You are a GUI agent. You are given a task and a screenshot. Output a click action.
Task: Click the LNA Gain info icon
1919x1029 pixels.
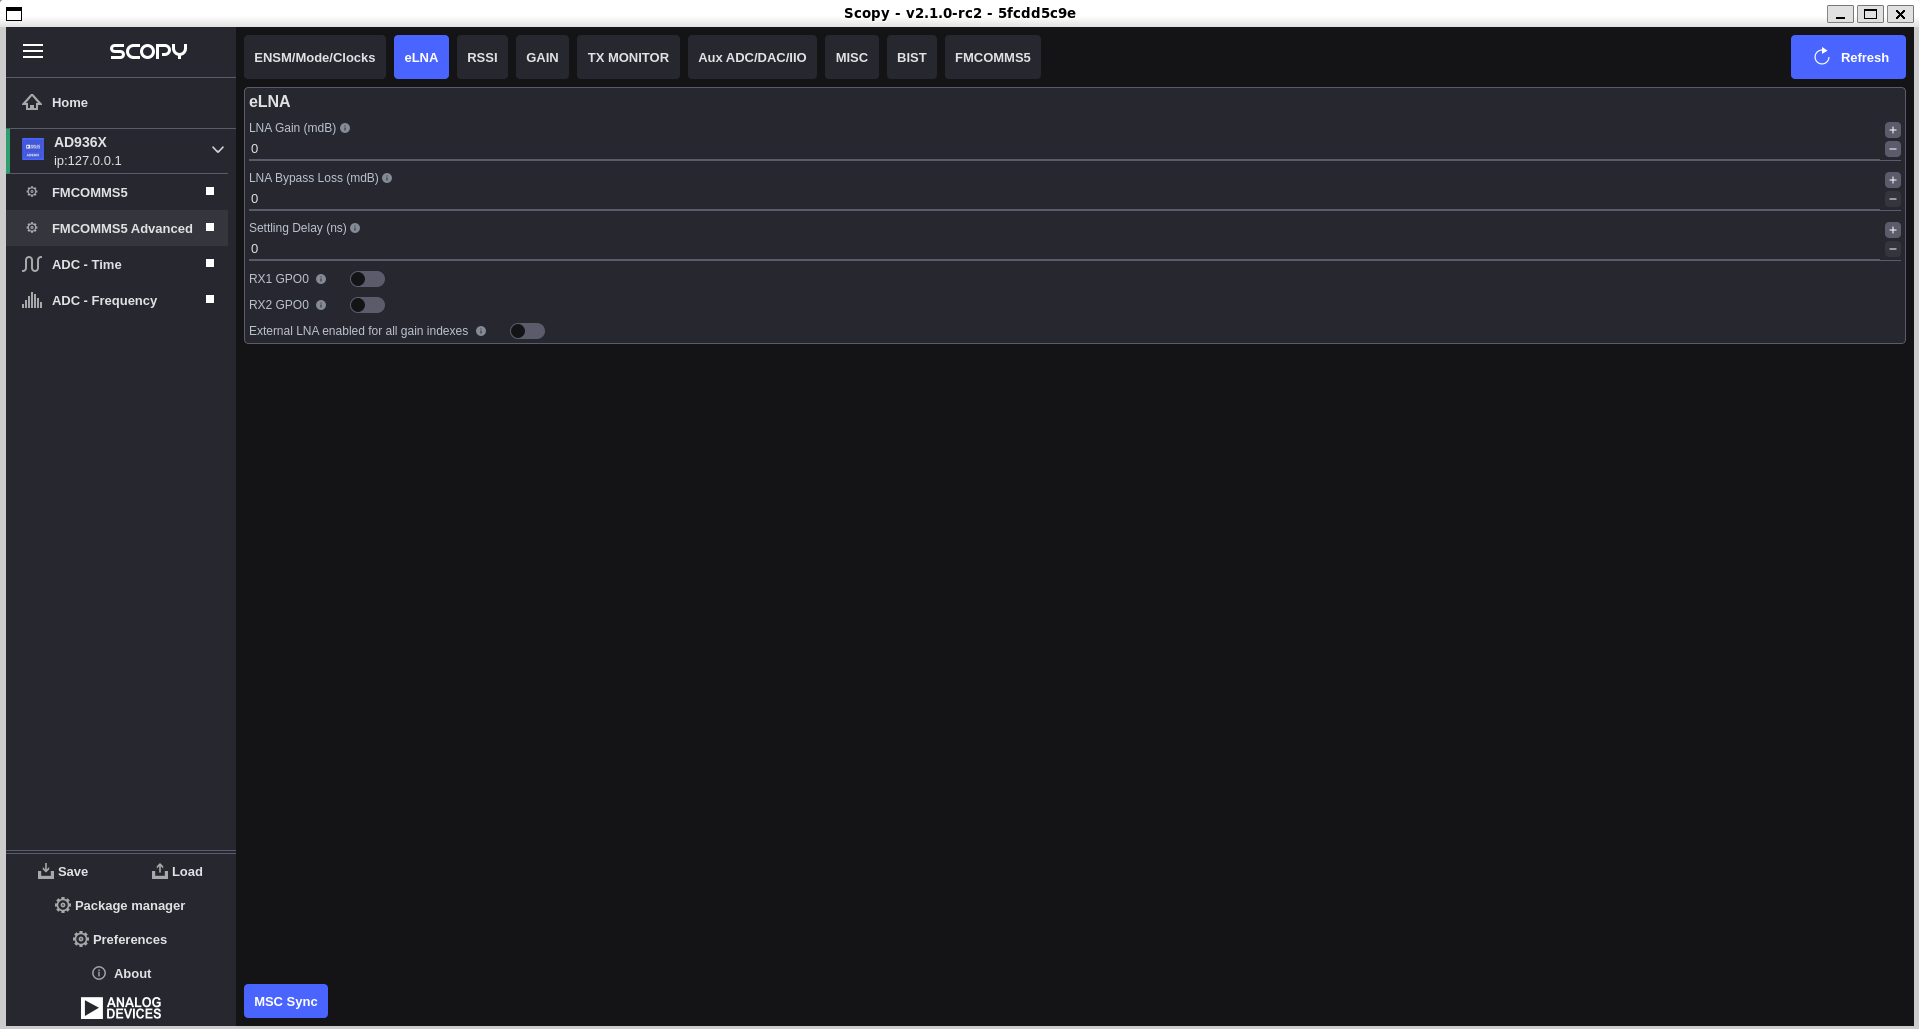click(x=345, y=128)
